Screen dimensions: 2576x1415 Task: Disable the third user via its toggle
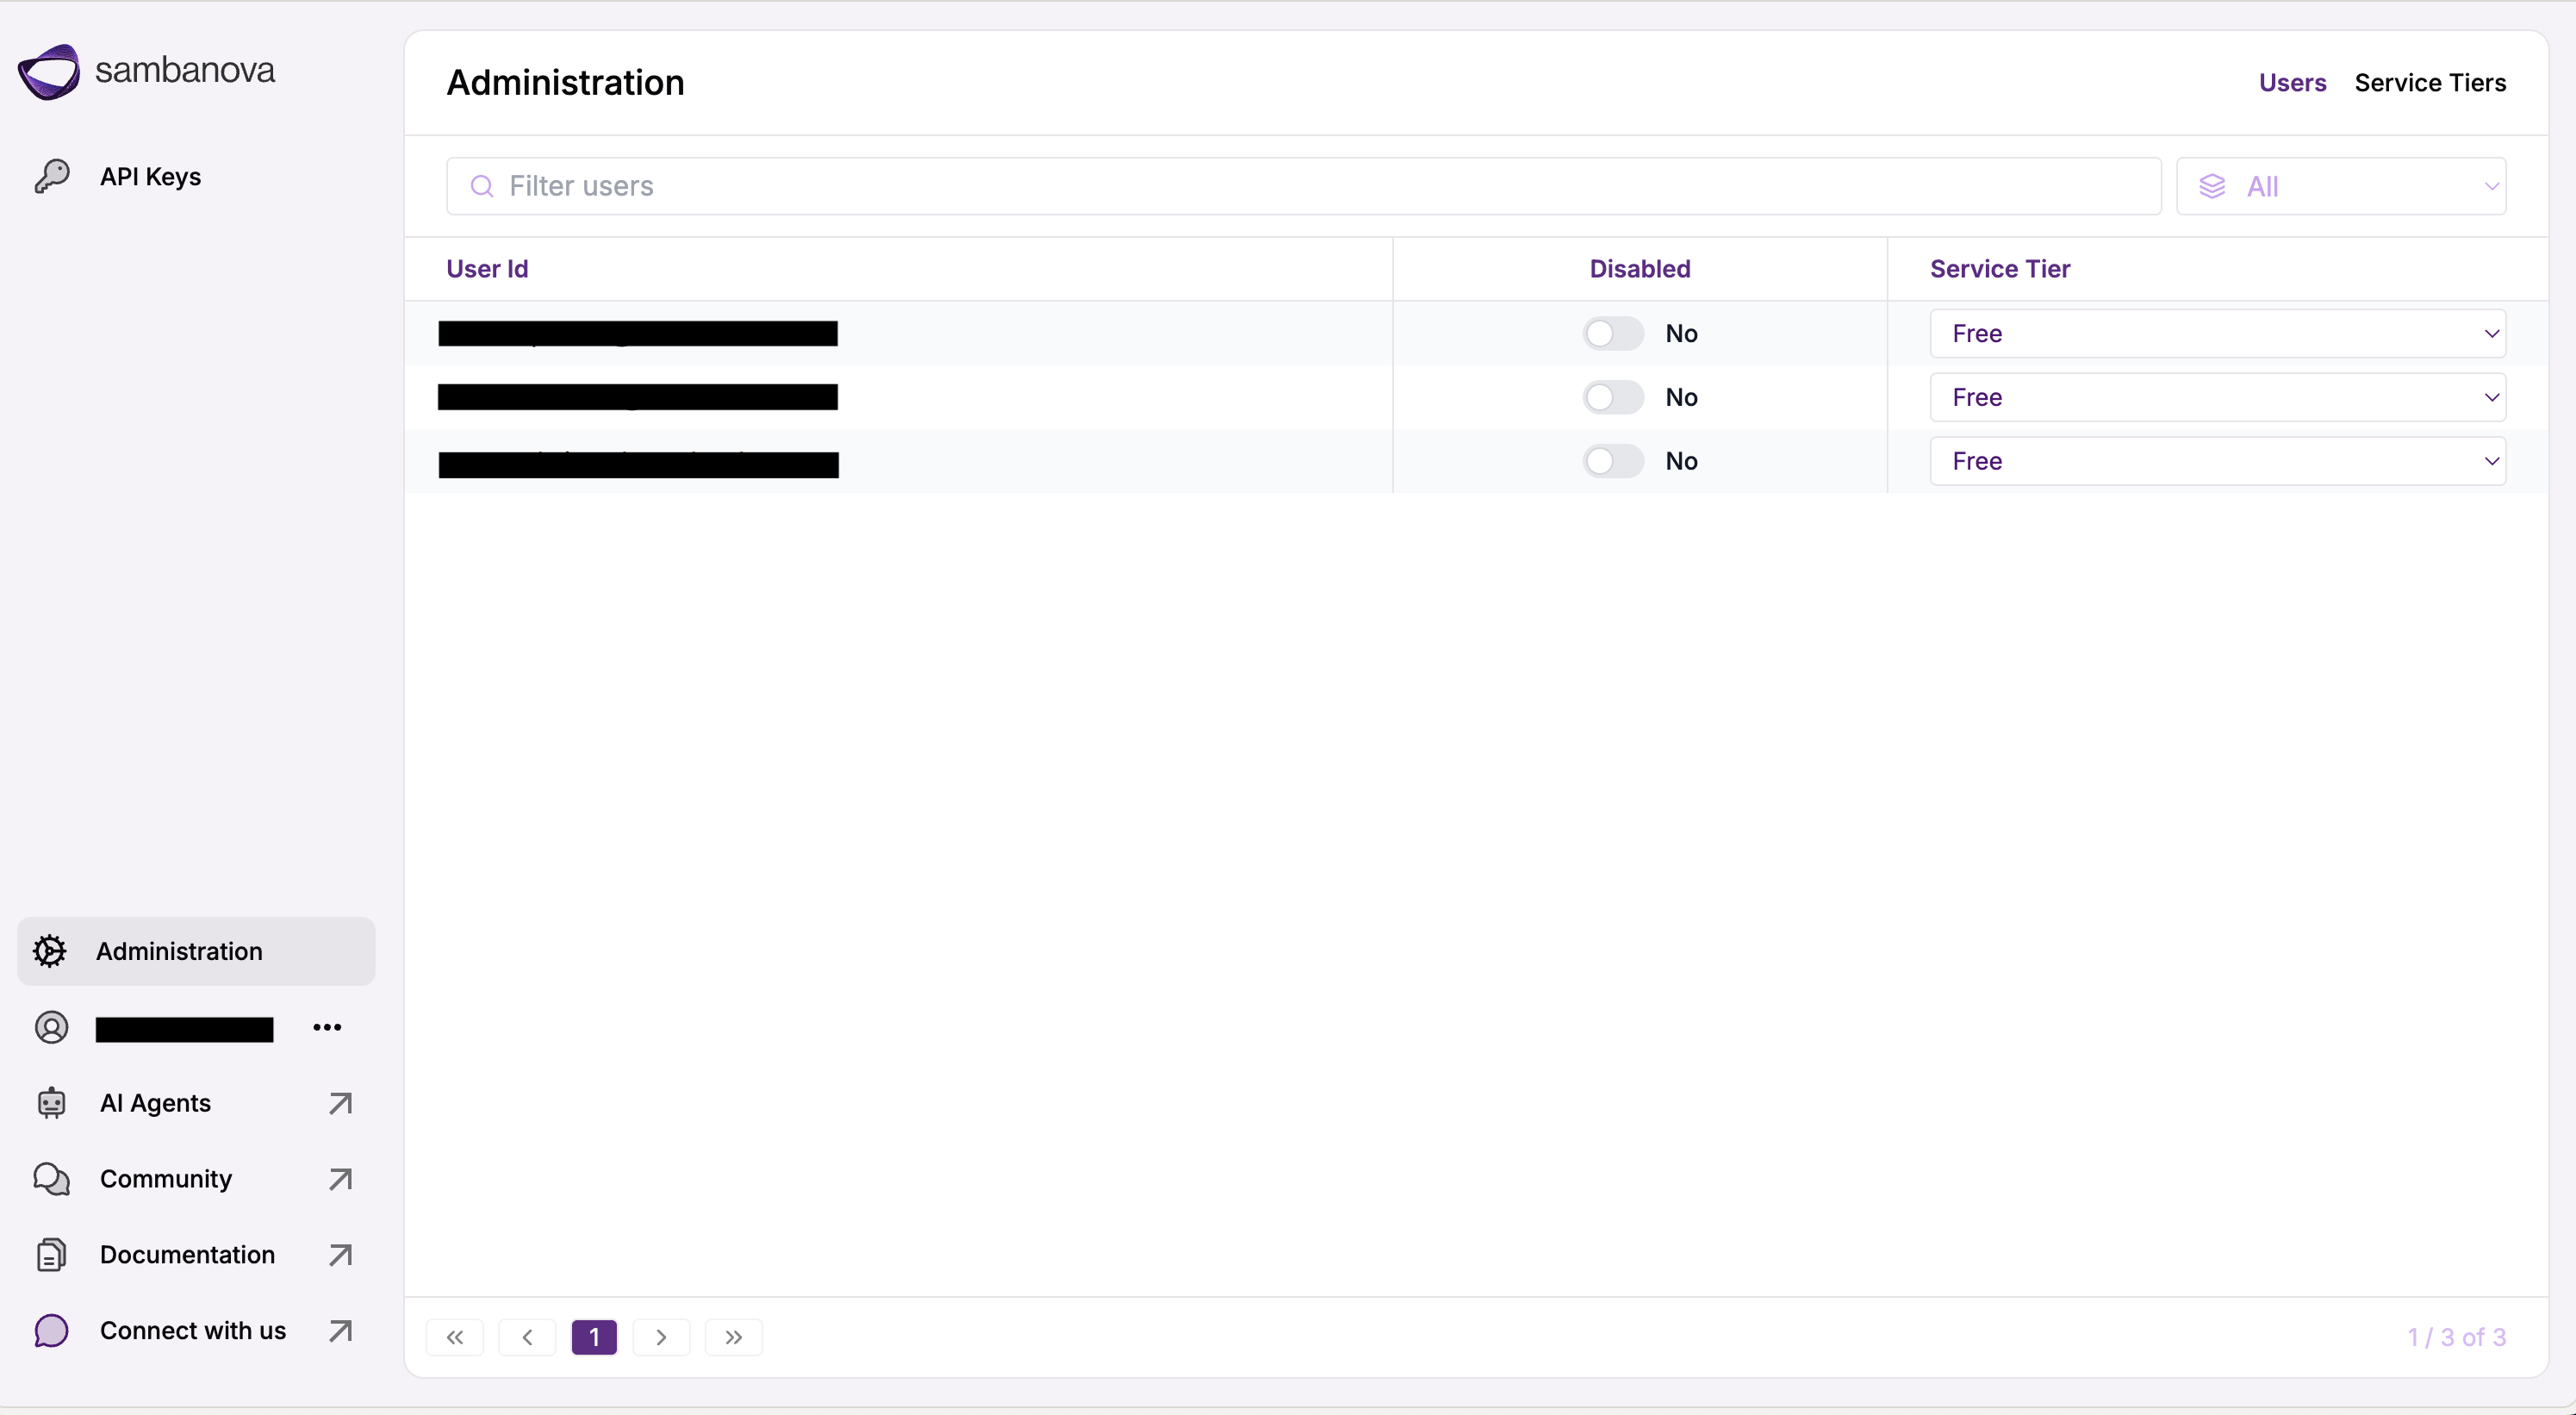[x=1612, y=461]
